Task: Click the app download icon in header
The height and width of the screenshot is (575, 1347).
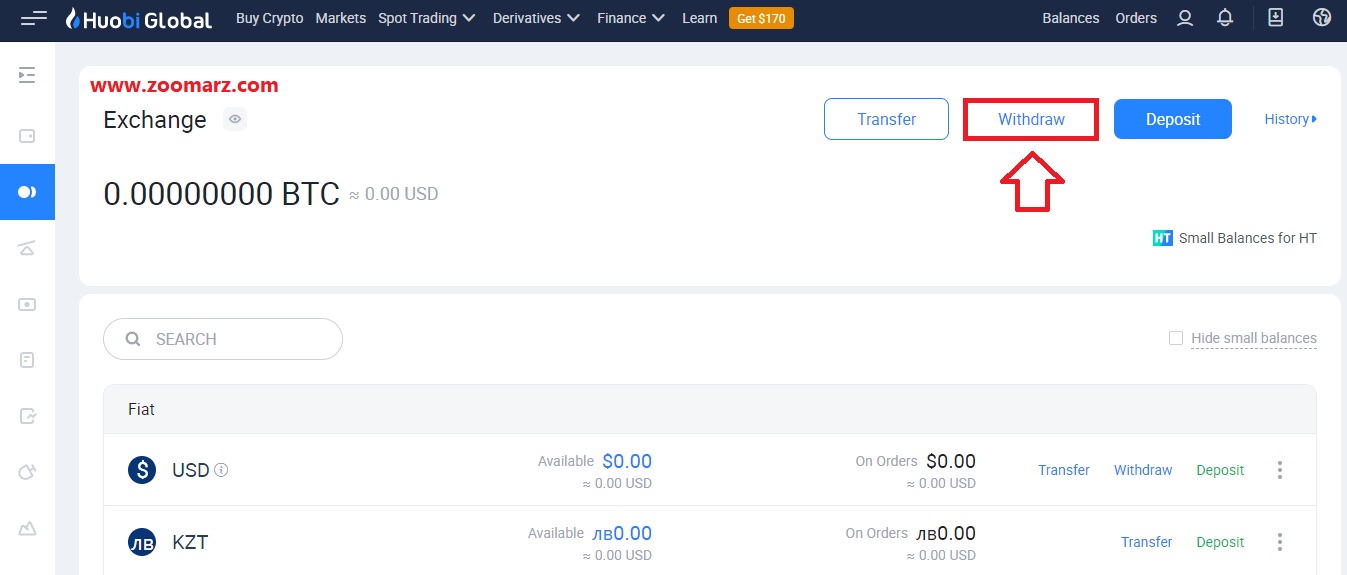Action: (1275, 18)
